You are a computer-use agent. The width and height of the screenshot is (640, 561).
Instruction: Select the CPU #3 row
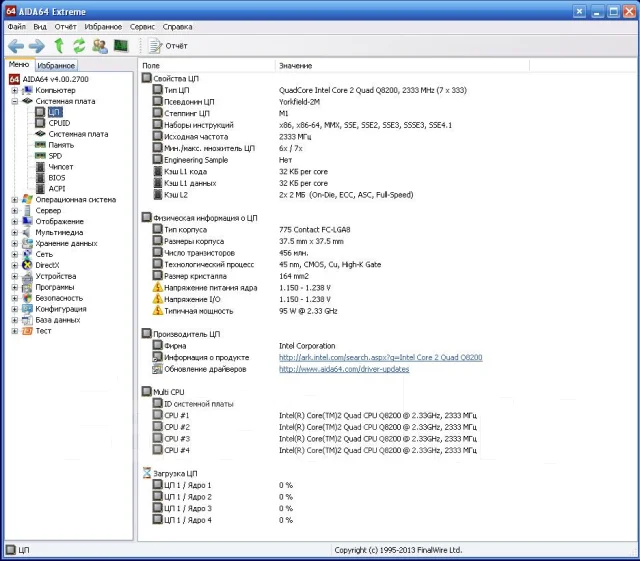[315, 439]
